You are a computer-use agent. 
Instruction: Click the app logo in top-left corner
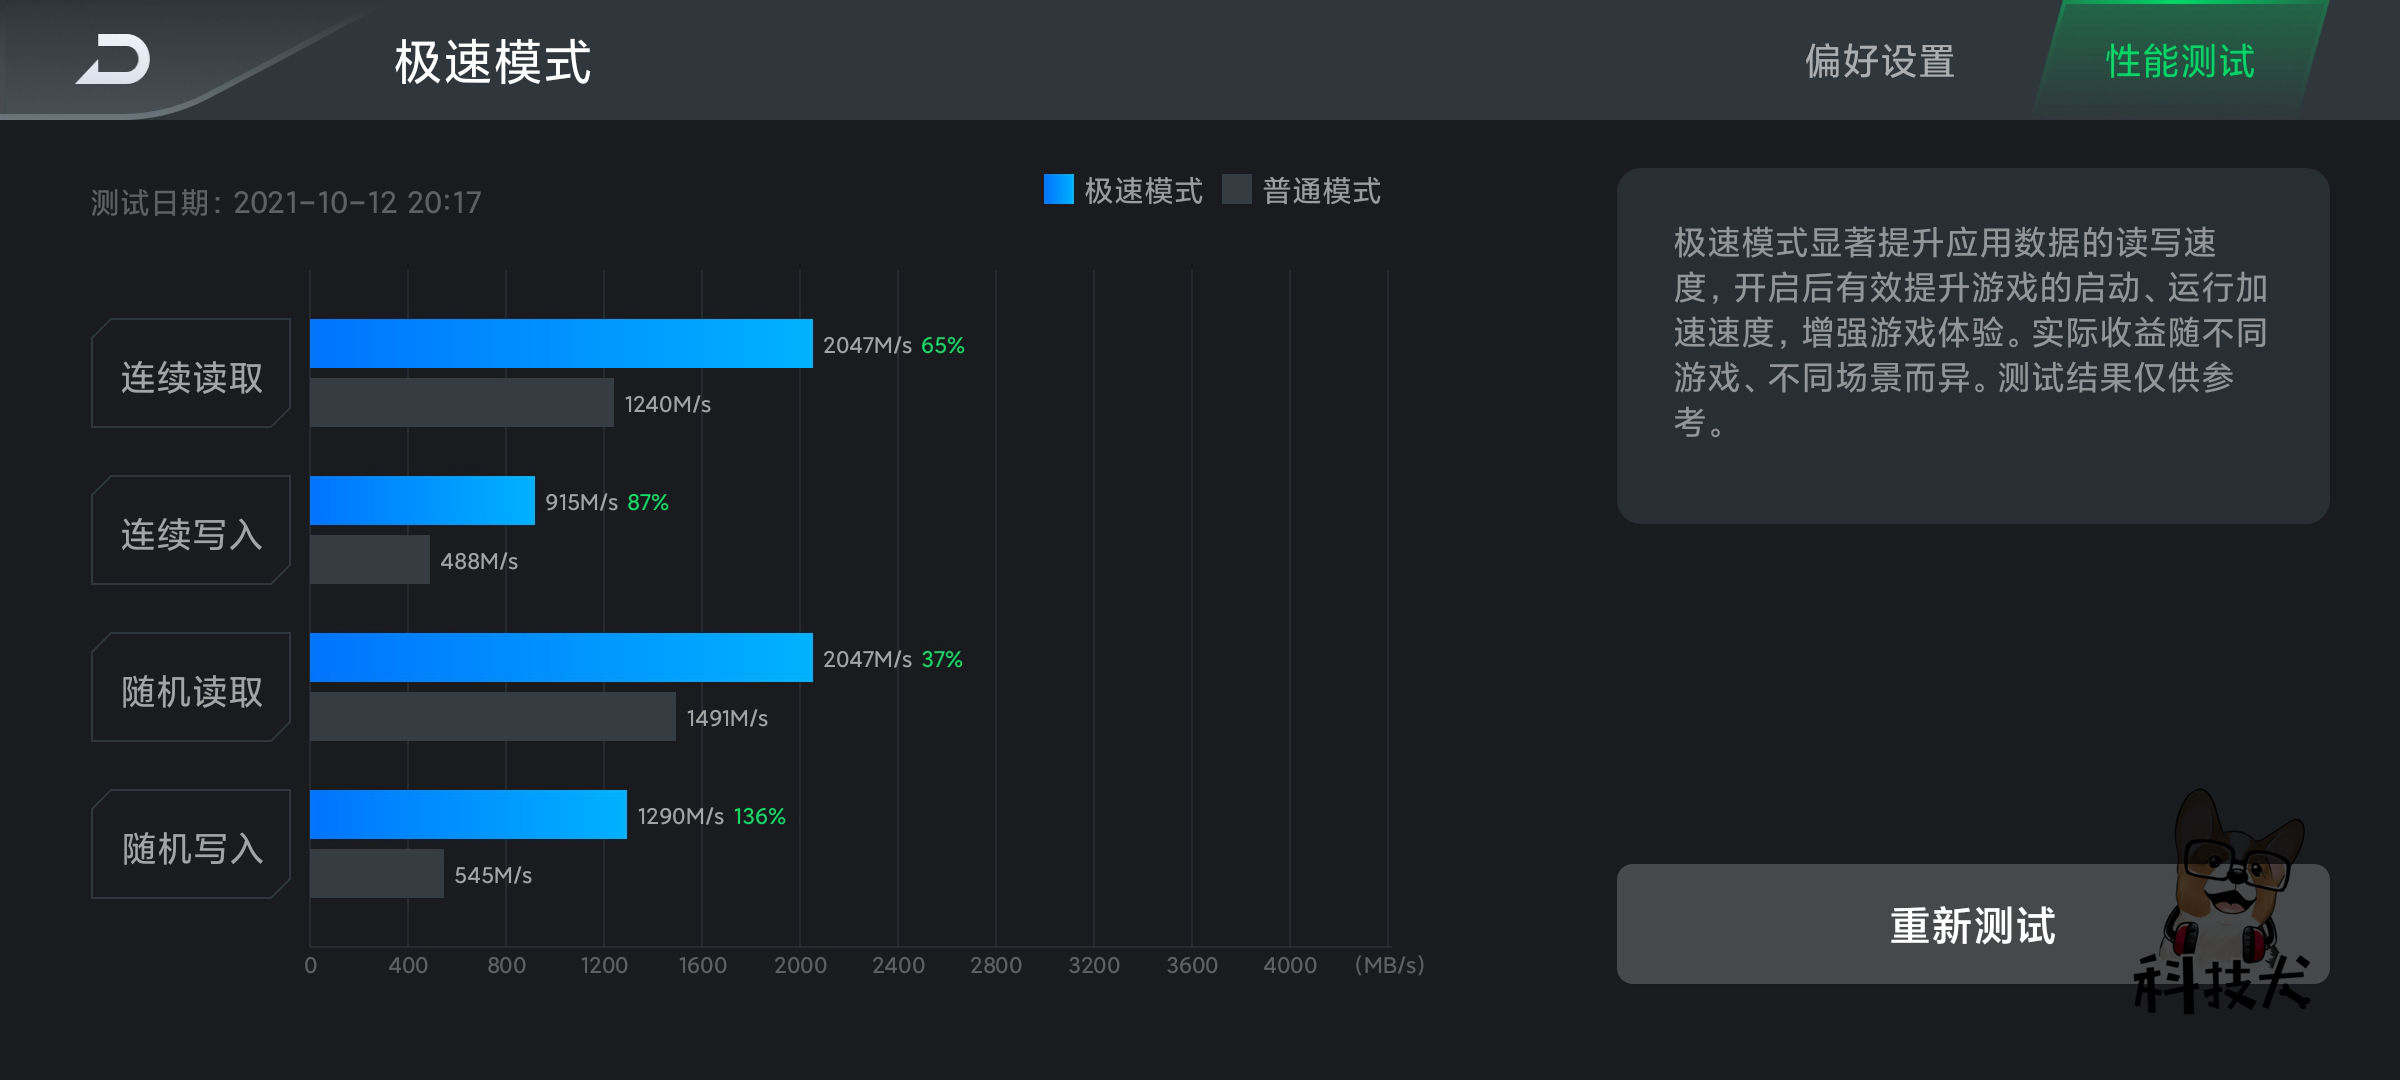pyautogui.click(x=113, y=60)
